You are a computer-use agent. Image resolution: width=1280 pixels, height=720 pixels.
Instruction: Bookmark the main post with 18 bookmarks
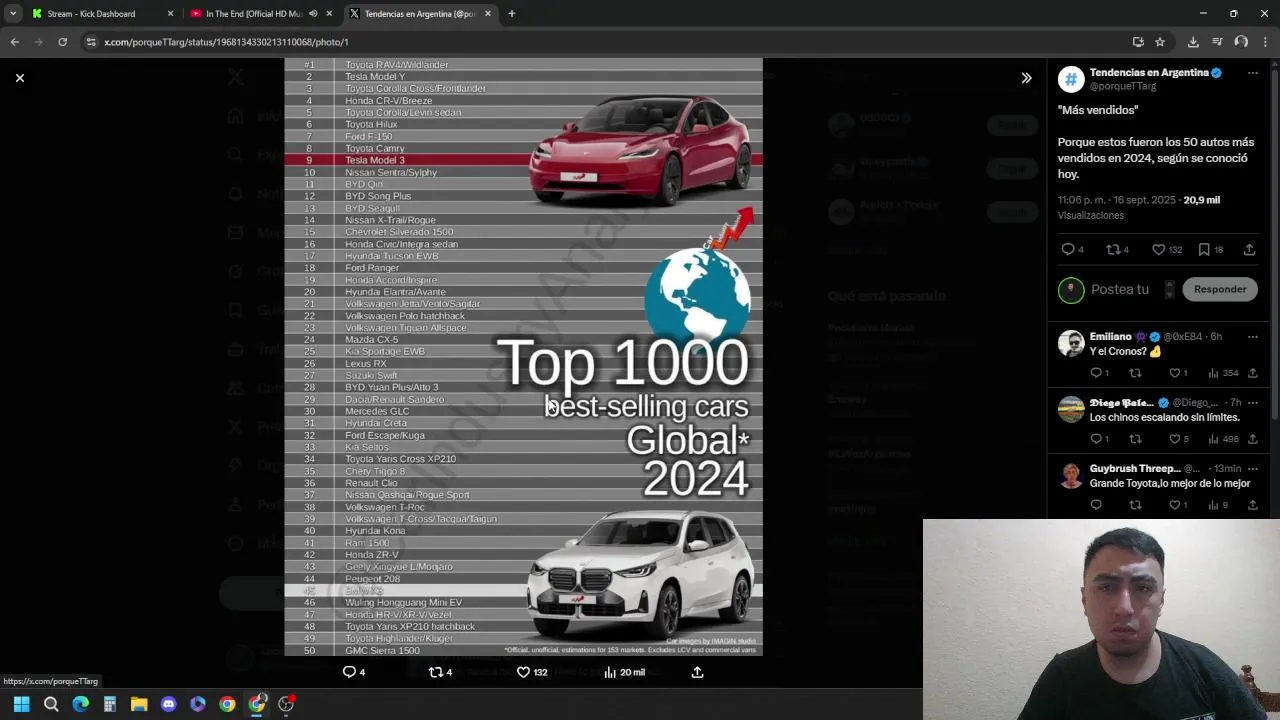(x=1204, y=249)
